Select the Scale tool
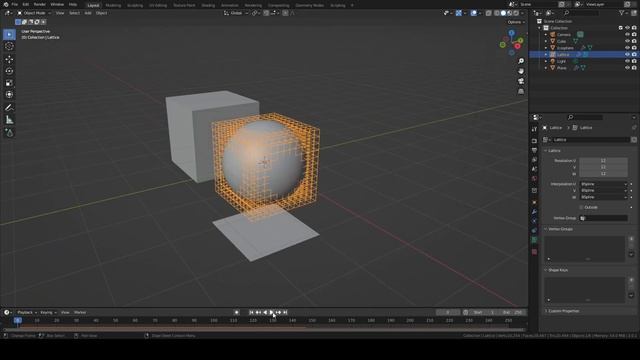The height and width of the screenshot is (360, 640). [9, 83]
